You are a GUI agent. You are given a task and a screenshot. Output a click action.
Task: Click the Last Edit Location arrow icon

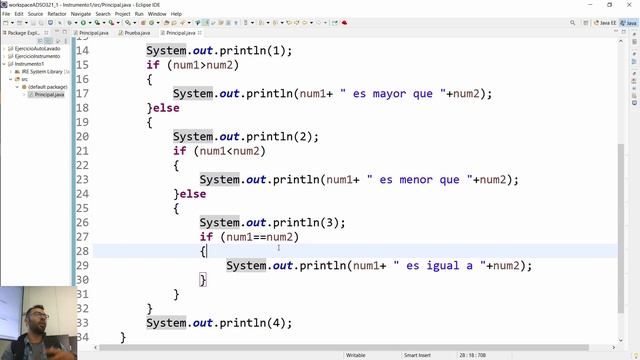pos(289,23)
